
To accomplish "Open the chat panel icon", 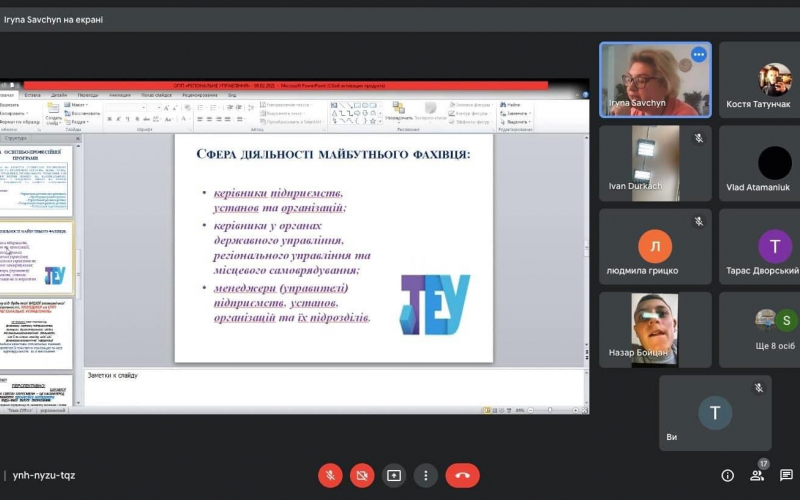I will (786, 476).
